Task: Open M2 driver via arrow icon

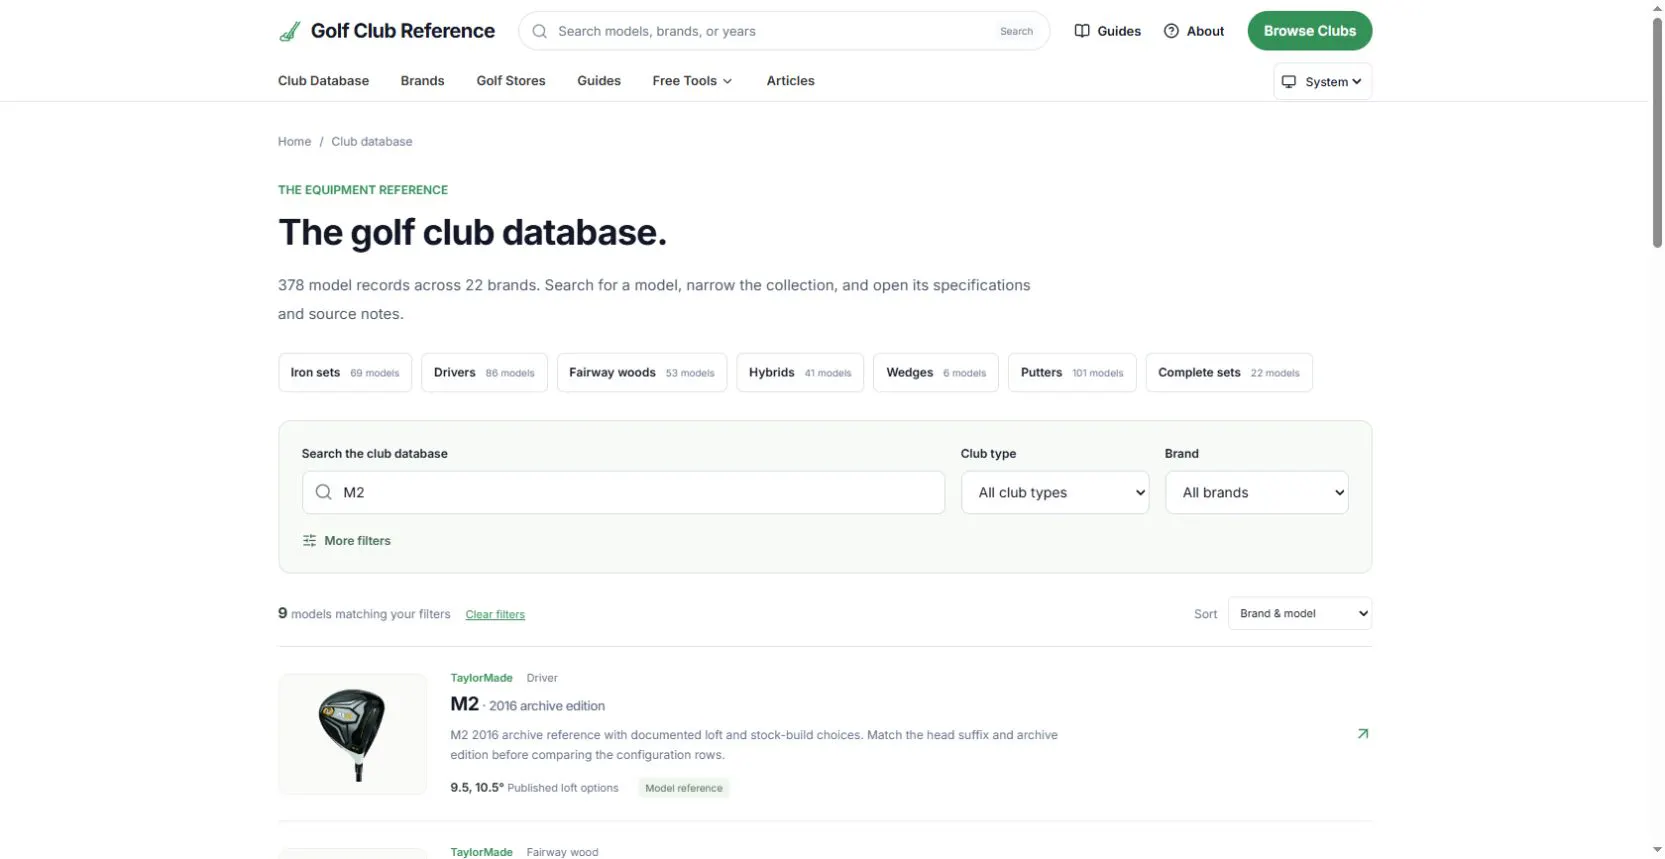Action: [1362, 734]
